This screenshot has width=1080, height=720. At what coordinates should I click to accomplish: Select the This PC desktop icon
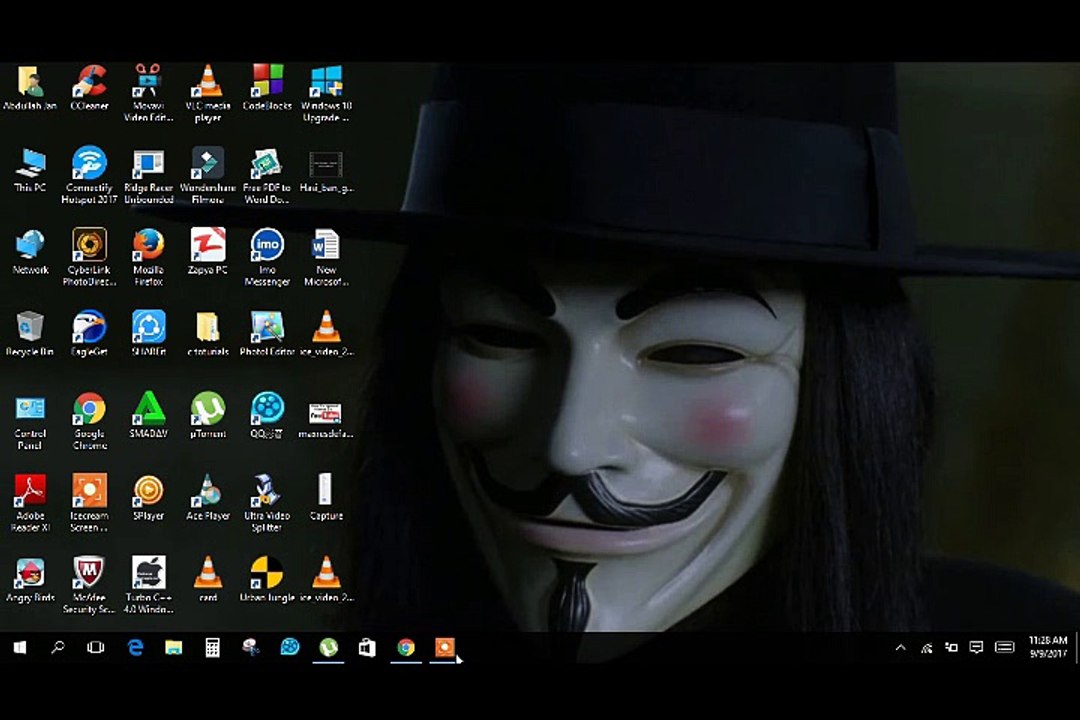click(x=30, y=169)
